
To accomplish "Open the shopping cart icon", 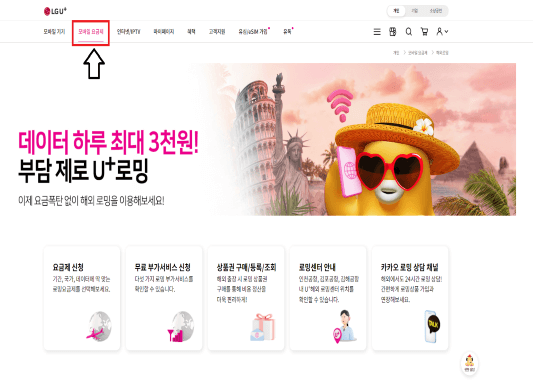I will tap(424, 32).
